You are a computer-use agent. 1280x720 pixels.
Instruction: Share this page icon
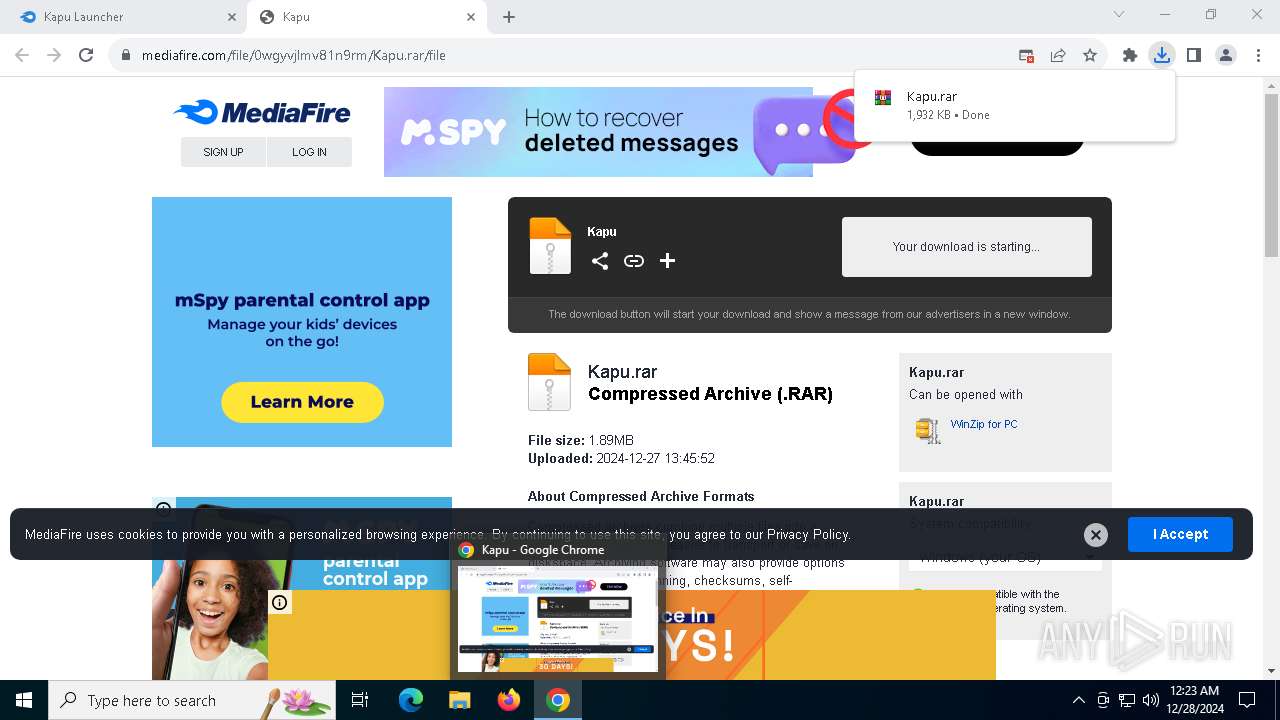[1058, 56]
